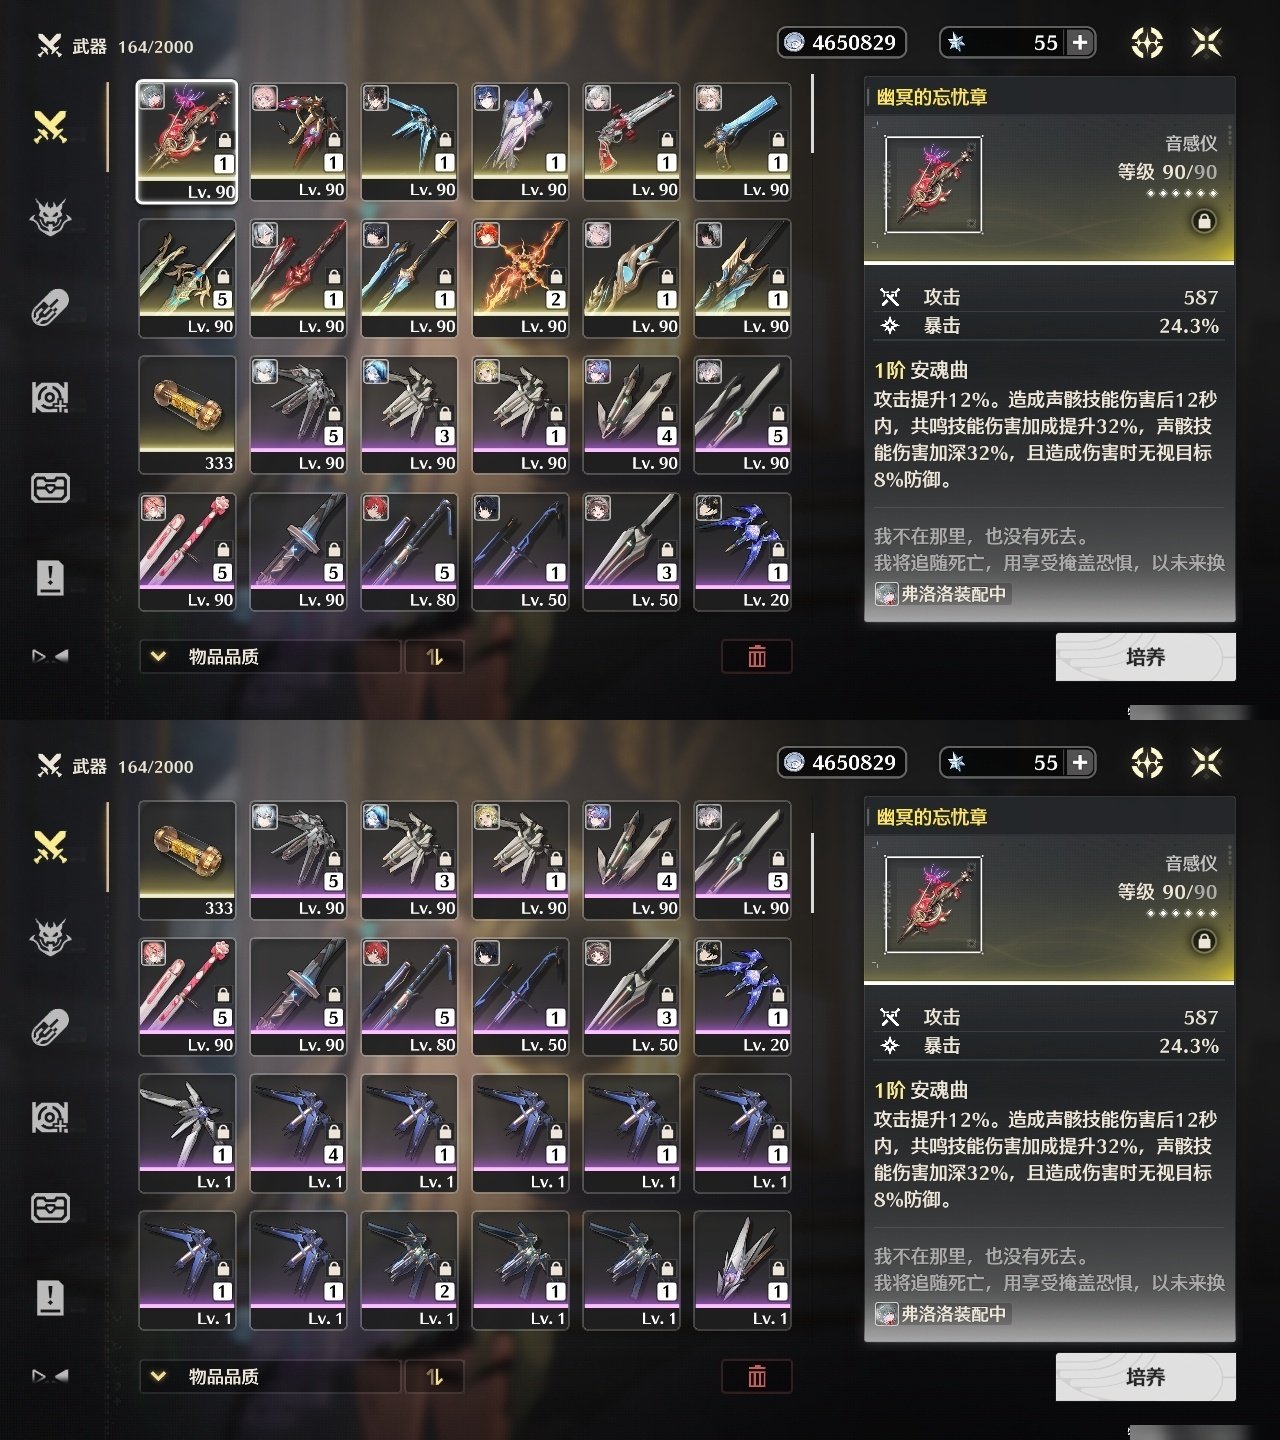
Task: Open the demon-mask echo tab in upper sidebar
Action: [50, 217]
